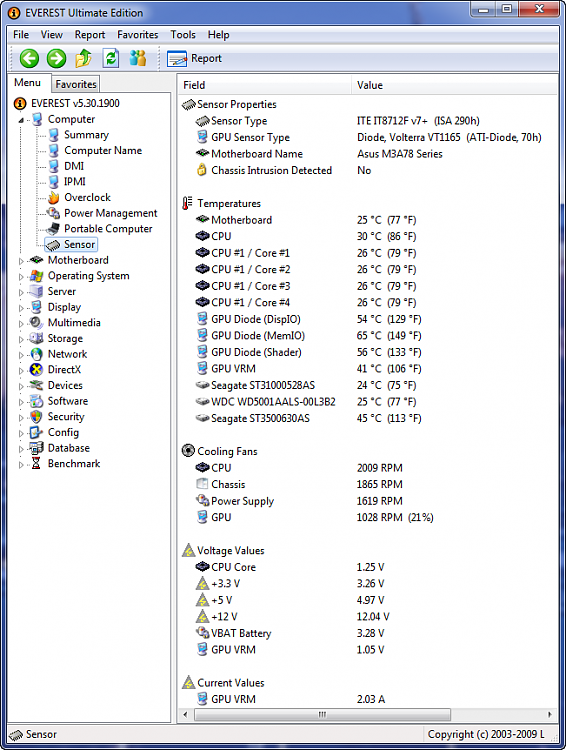Click the green Forward arrow icon

(x=56, y=59)
